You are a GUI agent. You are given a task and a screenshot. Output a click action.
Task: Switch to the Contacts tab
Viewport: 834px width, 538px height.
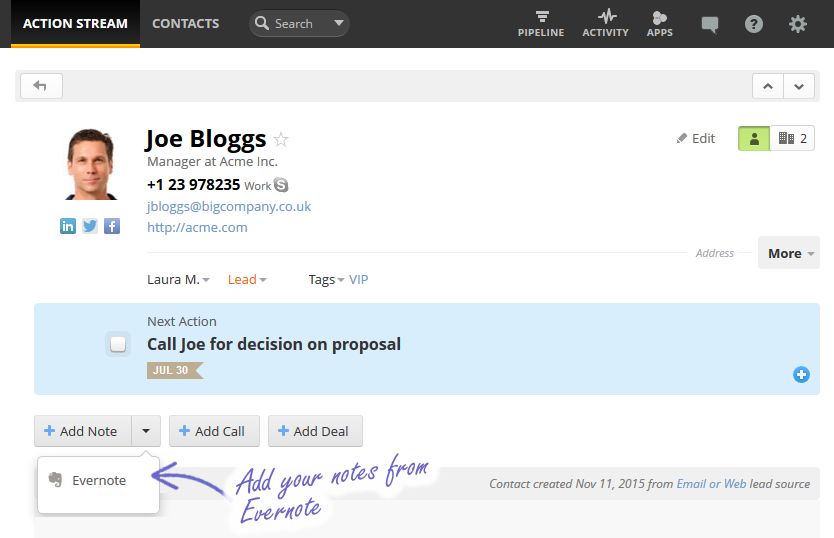[x=185, y=23]
